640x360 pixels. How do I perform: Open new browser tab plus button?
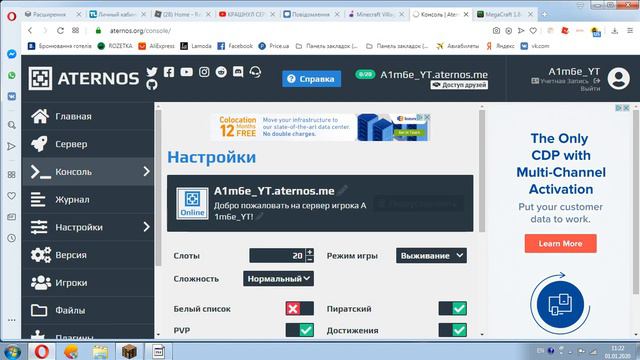[x=544, y=14]
